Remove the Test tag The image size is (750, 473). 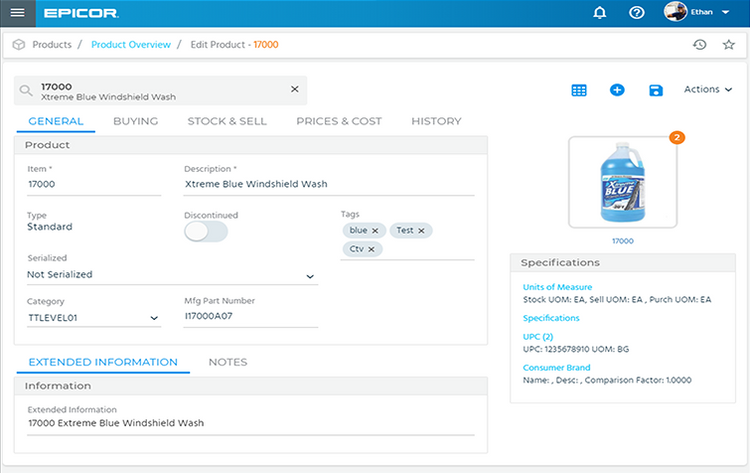[421, 231]
